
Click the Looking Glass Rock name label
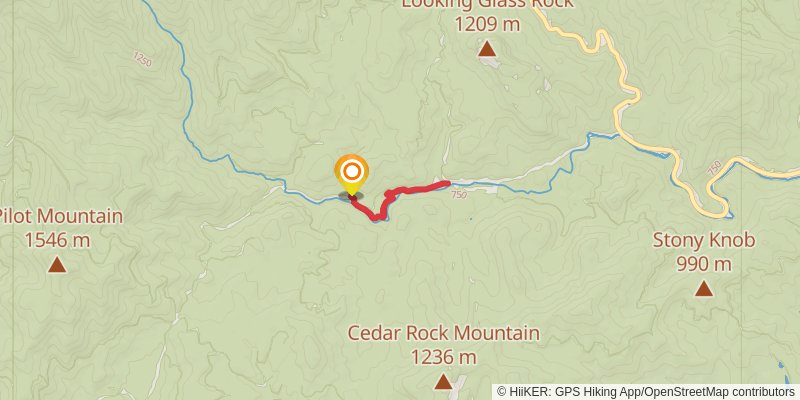click(487, 4)
